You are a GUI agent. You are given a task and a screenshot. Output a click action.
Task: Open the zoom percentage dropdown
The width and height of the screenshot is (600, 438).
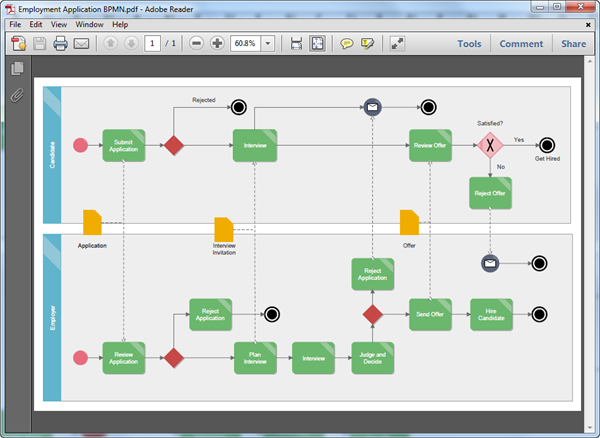point(268,44)
